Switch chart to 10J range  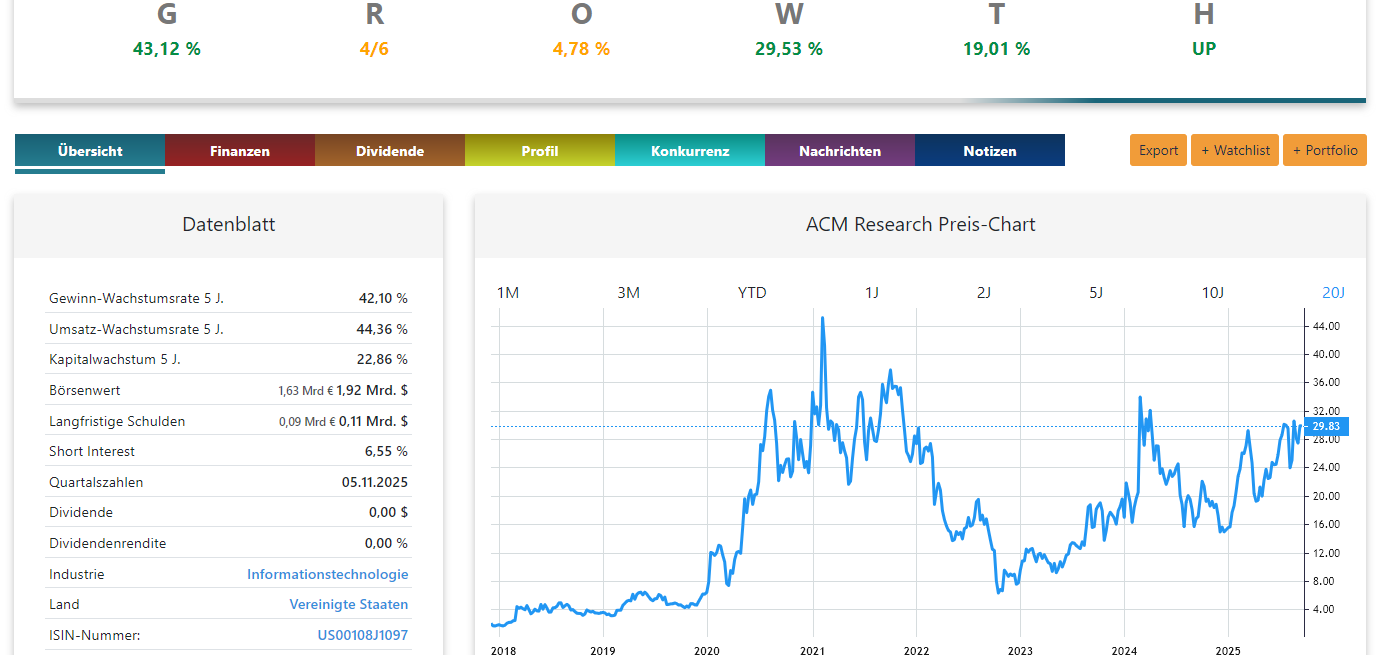1213,292
